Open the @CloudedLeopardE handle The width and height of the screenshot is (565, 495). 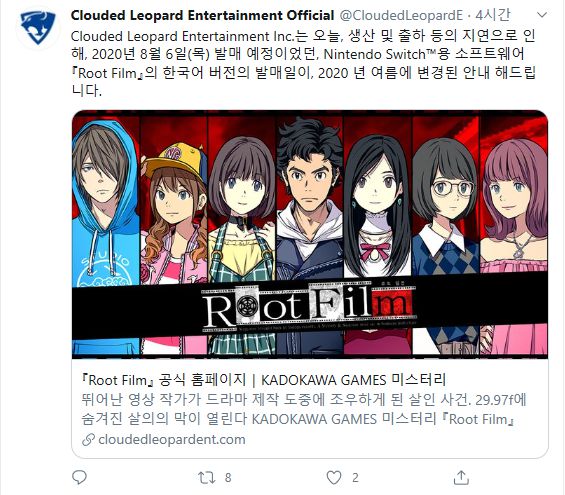tap(401, 15)
